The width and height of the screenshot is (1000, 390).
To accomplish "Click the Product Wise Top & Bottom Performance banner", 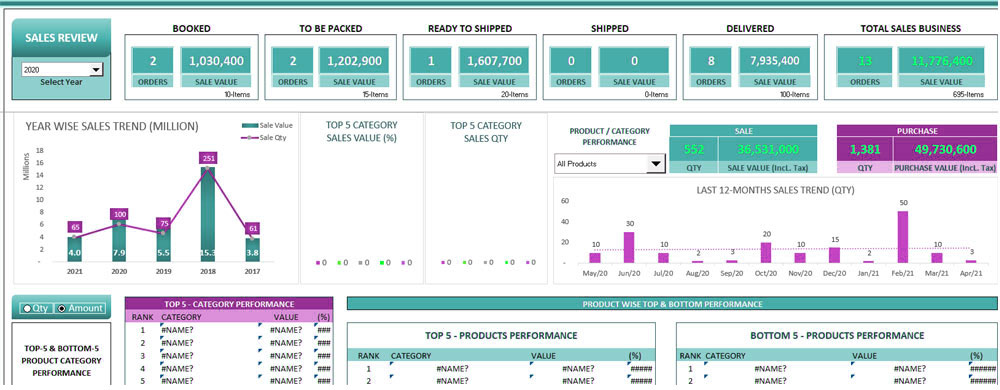I will tap(672, 304).
